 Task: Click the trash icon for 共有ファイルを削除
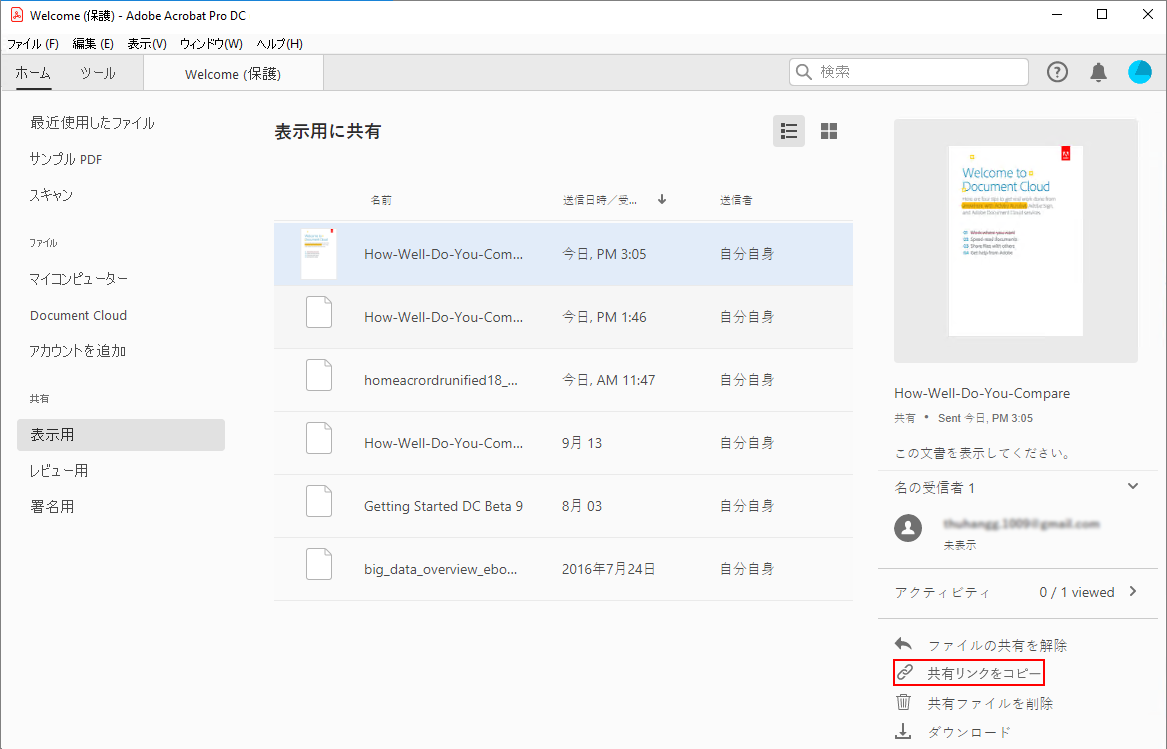904,702
